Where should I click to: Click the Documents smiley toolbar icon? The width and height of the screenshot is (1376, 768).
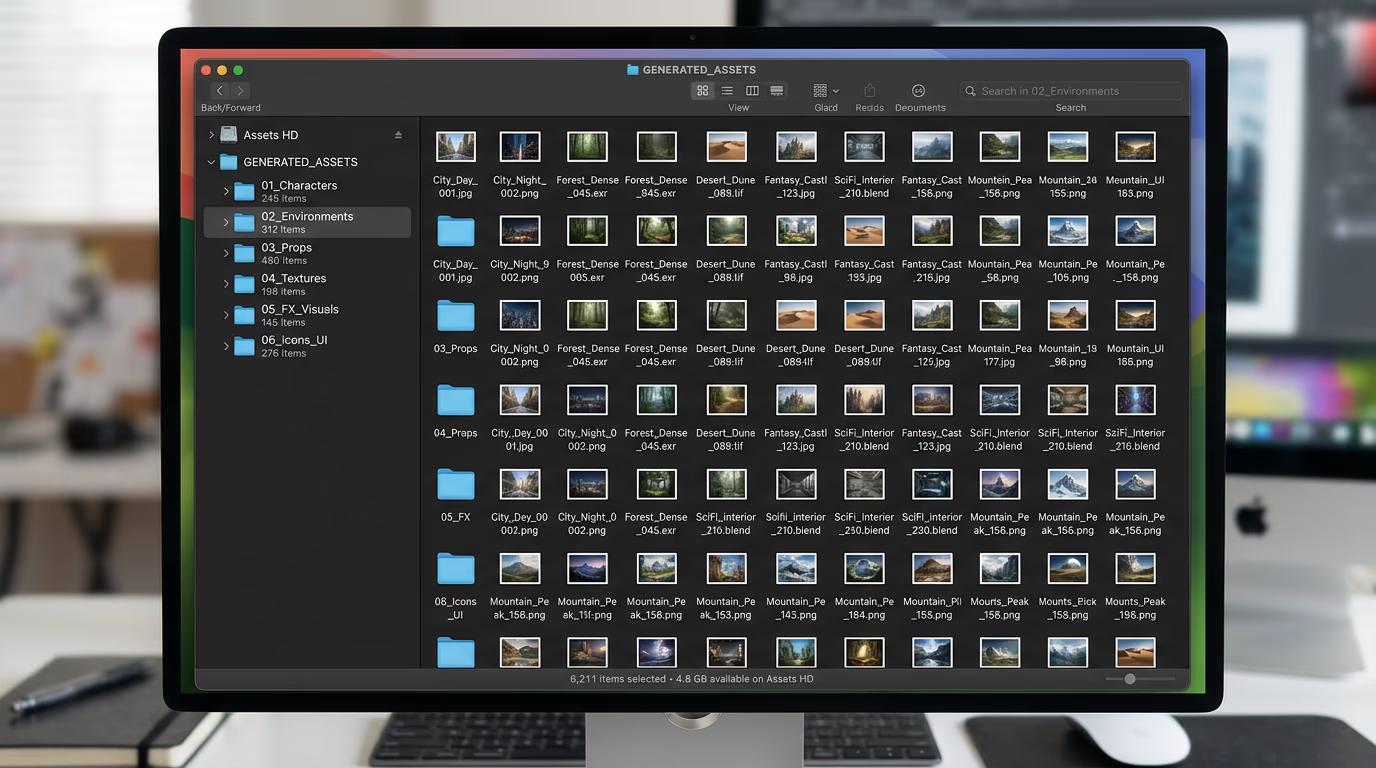pyautogui.click(x=918, y=91)
